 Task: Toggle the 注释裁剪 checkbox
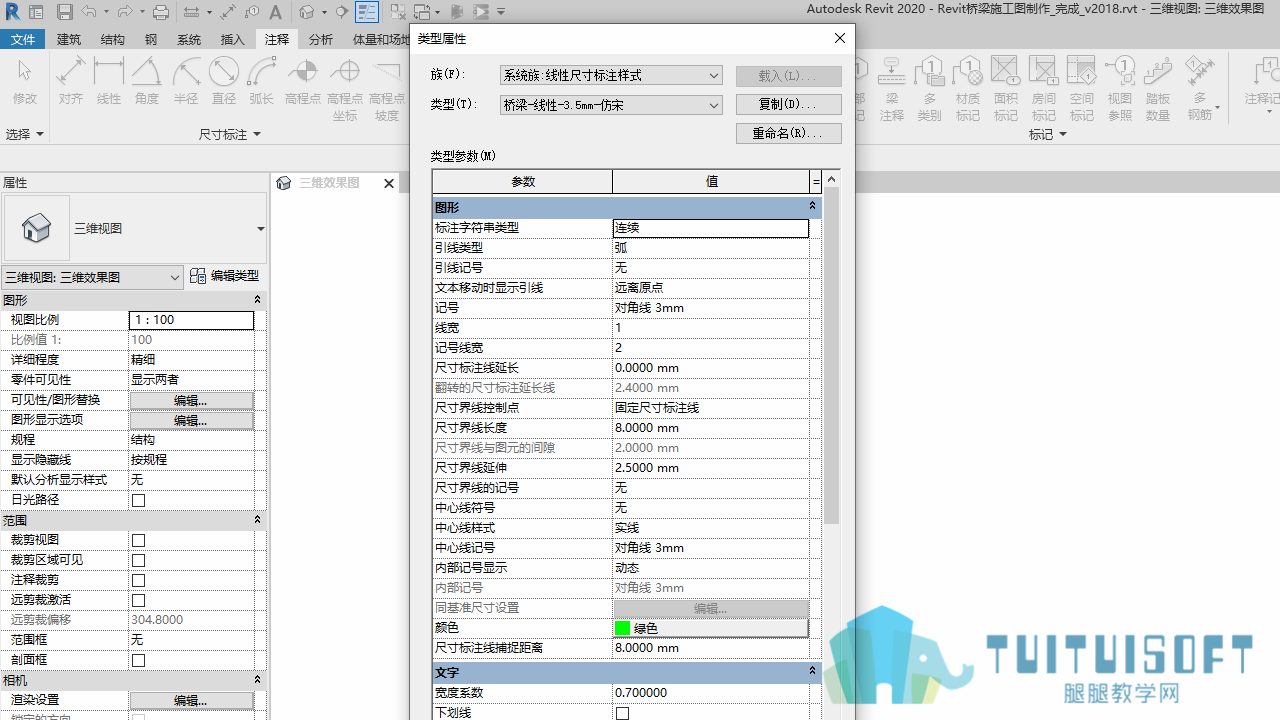pos(138,580)
